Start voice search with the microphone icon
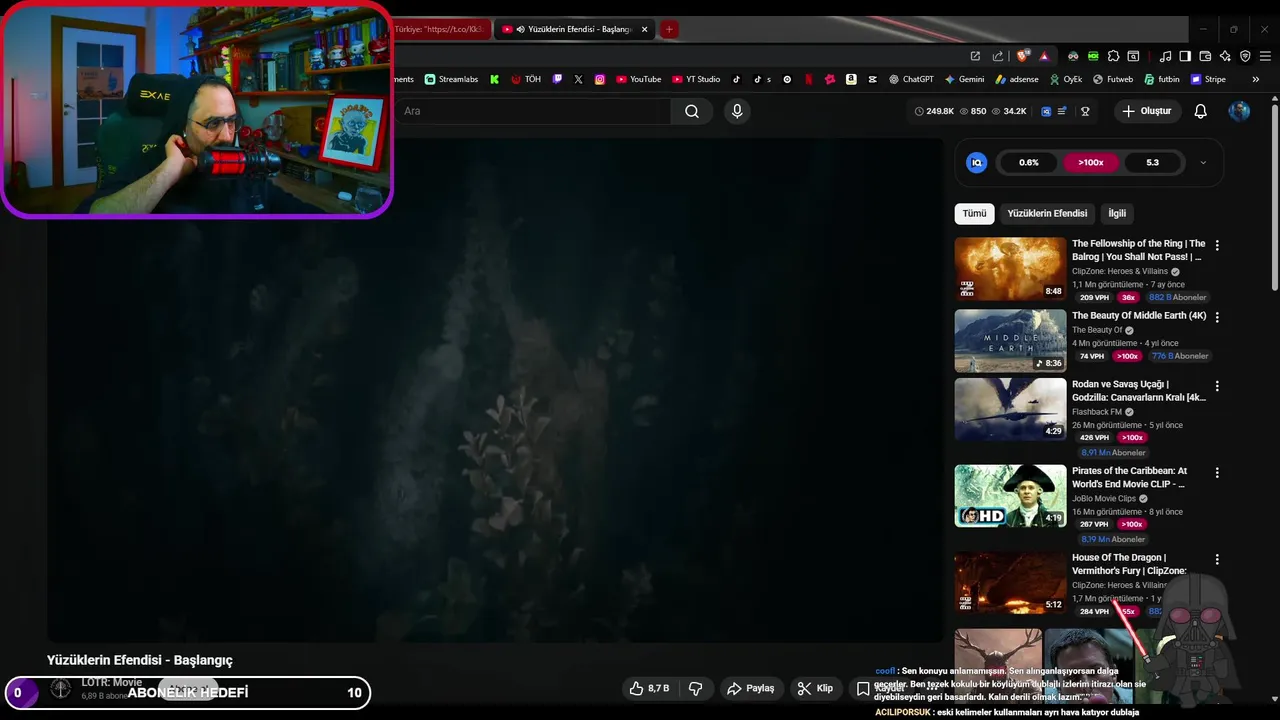The width and height of the screenshot is (1280, 720). [737, 111]
